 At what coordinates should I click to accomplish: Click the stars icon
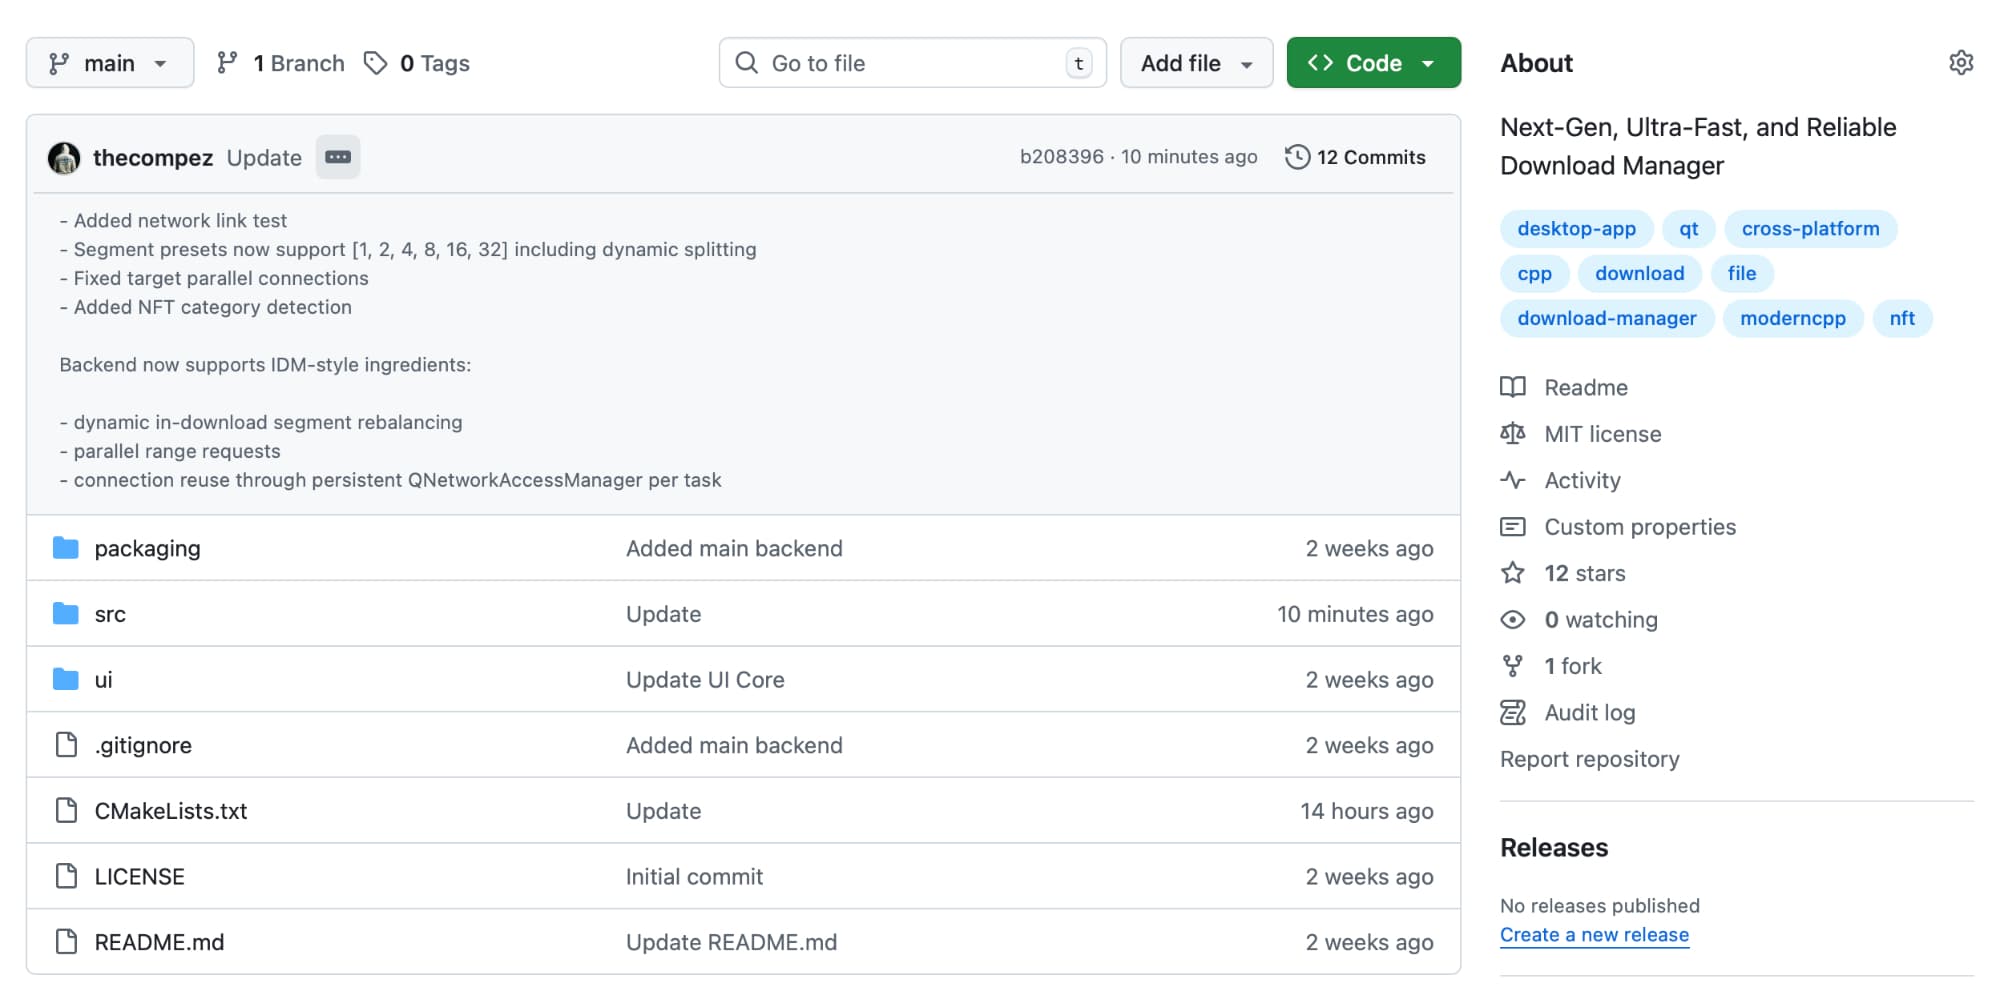point(1513,573)
